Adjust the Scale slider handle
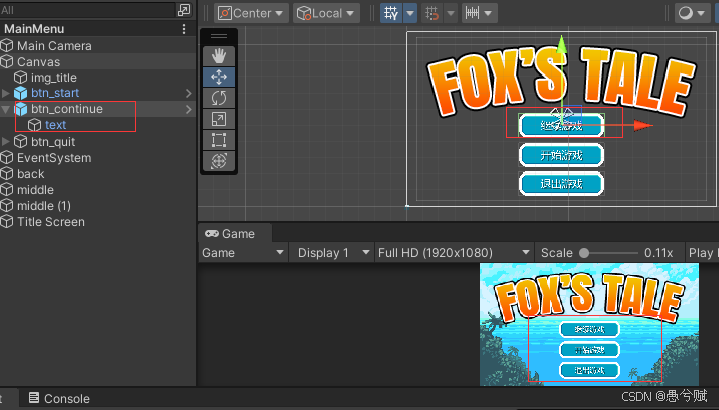 [x=584, y=253]
